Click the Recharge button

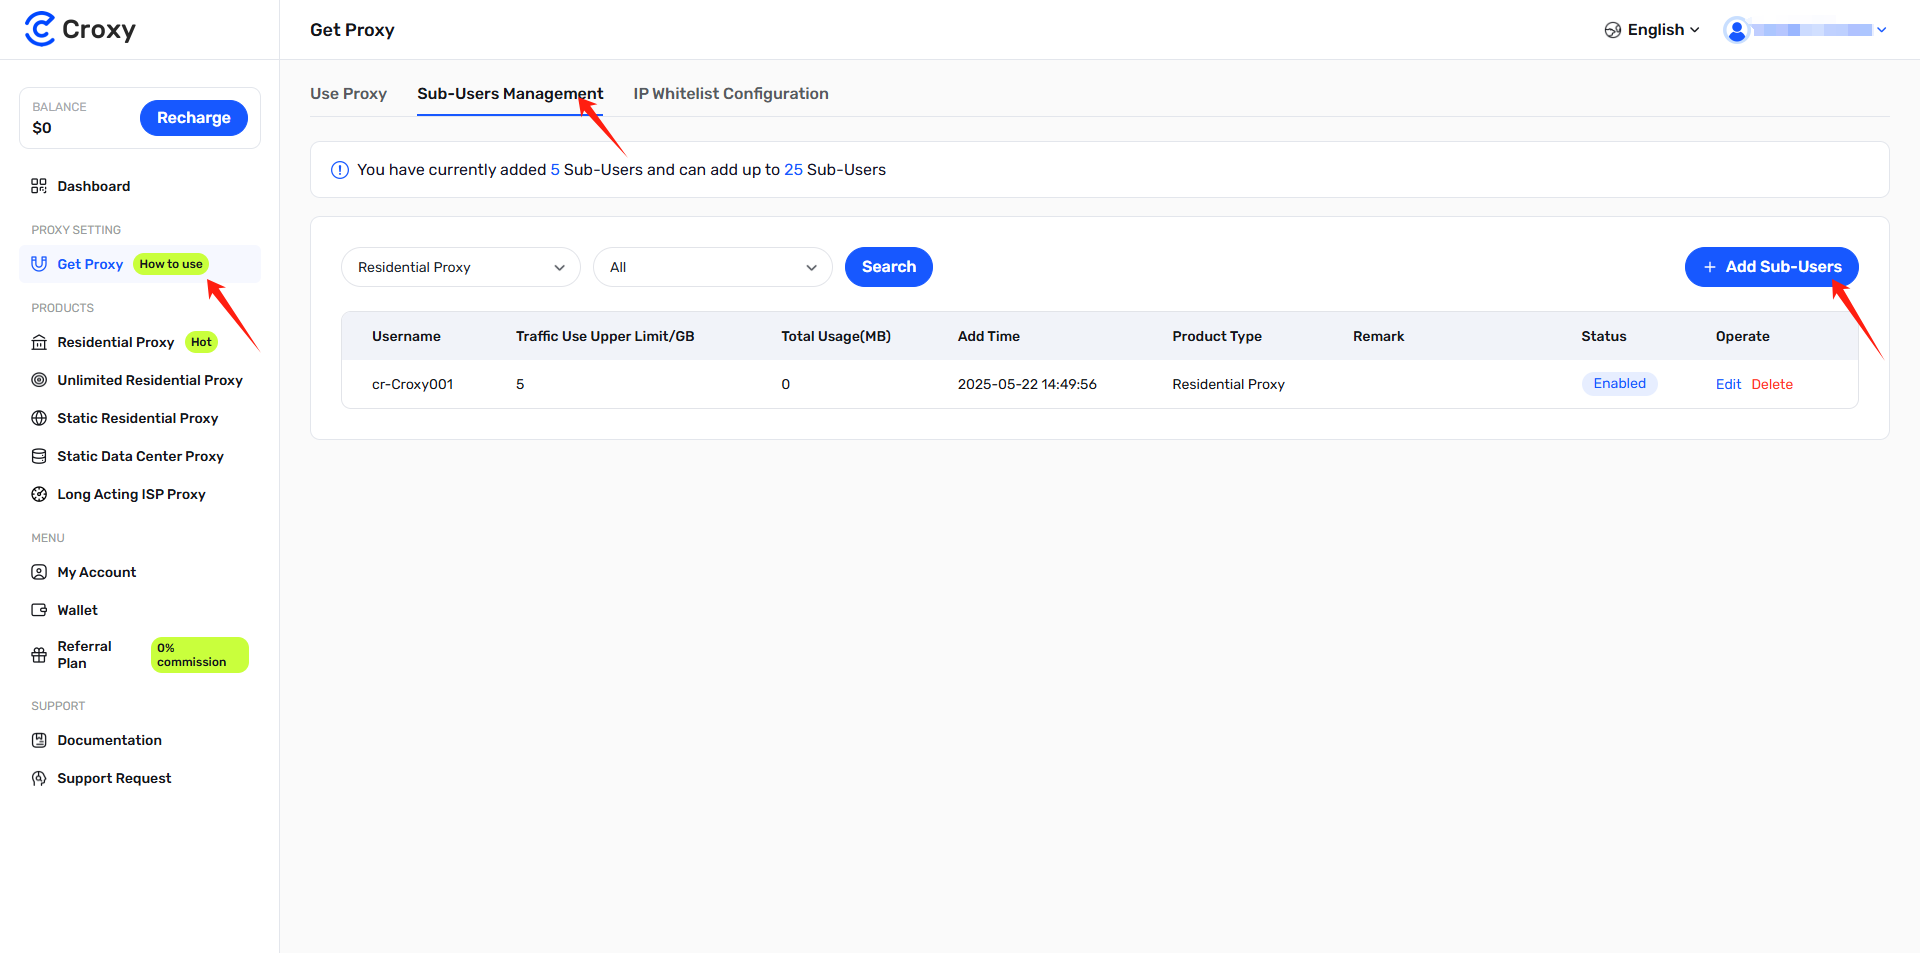pos(194,118)
